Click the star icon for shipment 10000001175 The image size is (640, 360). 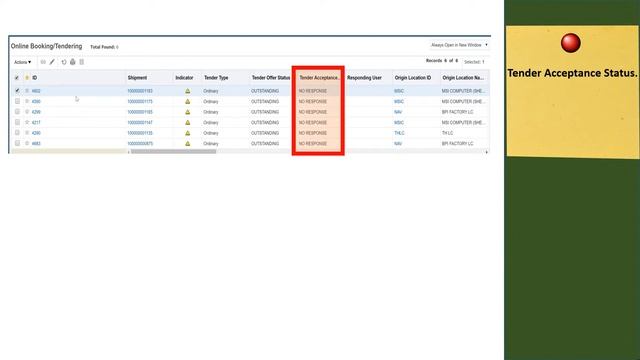(x=27, y=101)
